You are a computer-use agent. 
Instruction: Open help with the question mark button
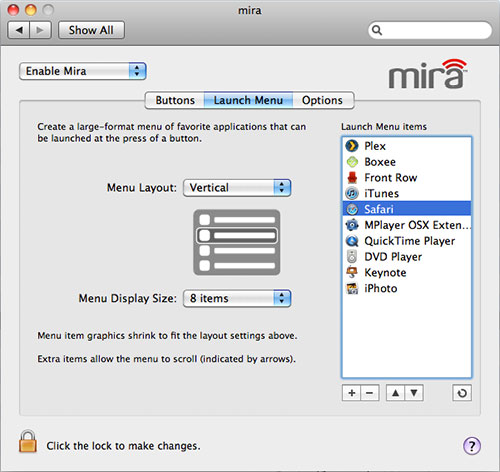(472, 446)
